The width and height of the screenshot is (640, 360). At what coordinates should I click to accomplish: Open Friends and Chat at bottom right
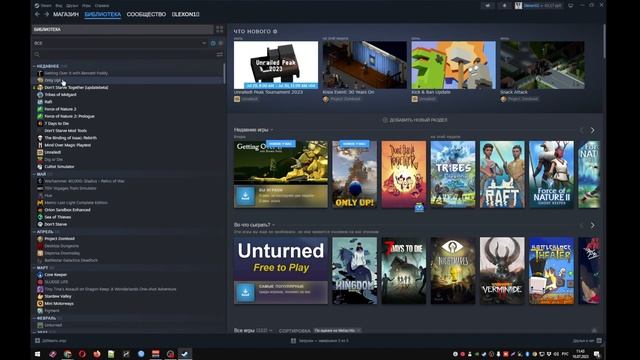[587, 340]
